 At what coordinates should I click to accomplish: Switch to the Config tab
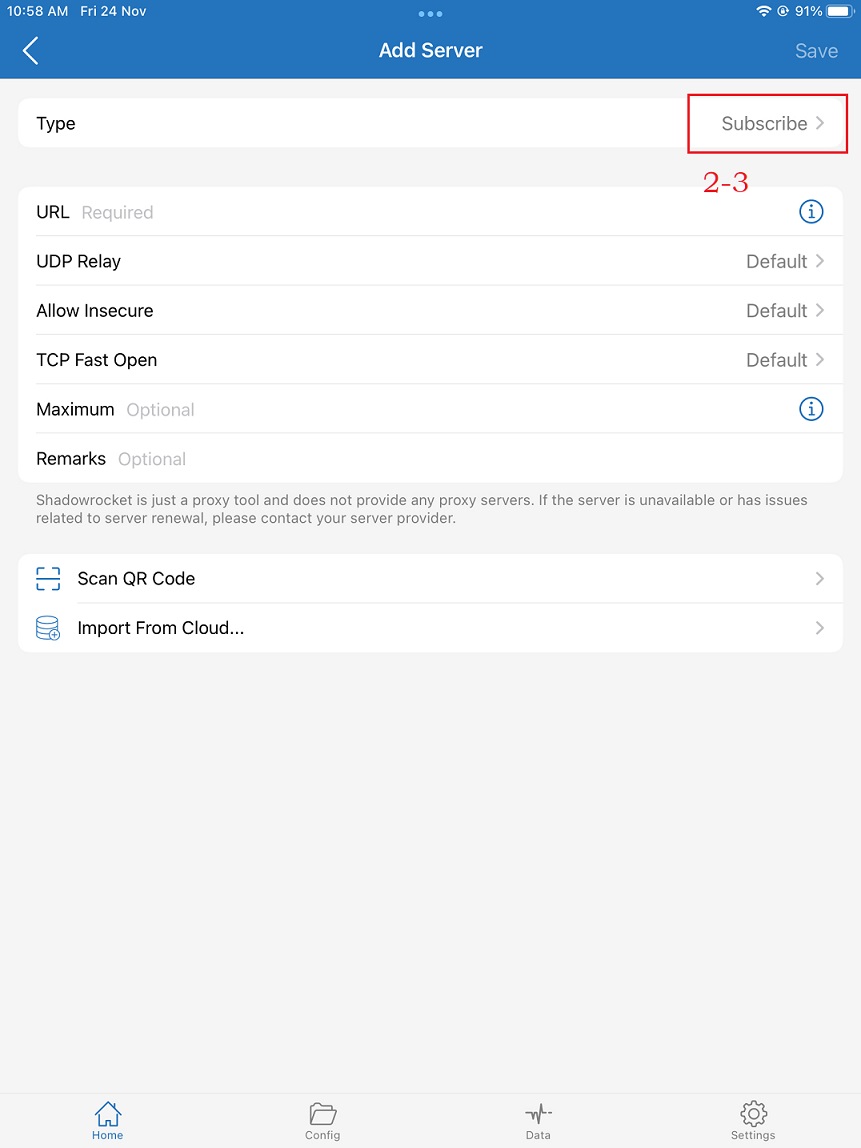click(x=322, y=1120)
